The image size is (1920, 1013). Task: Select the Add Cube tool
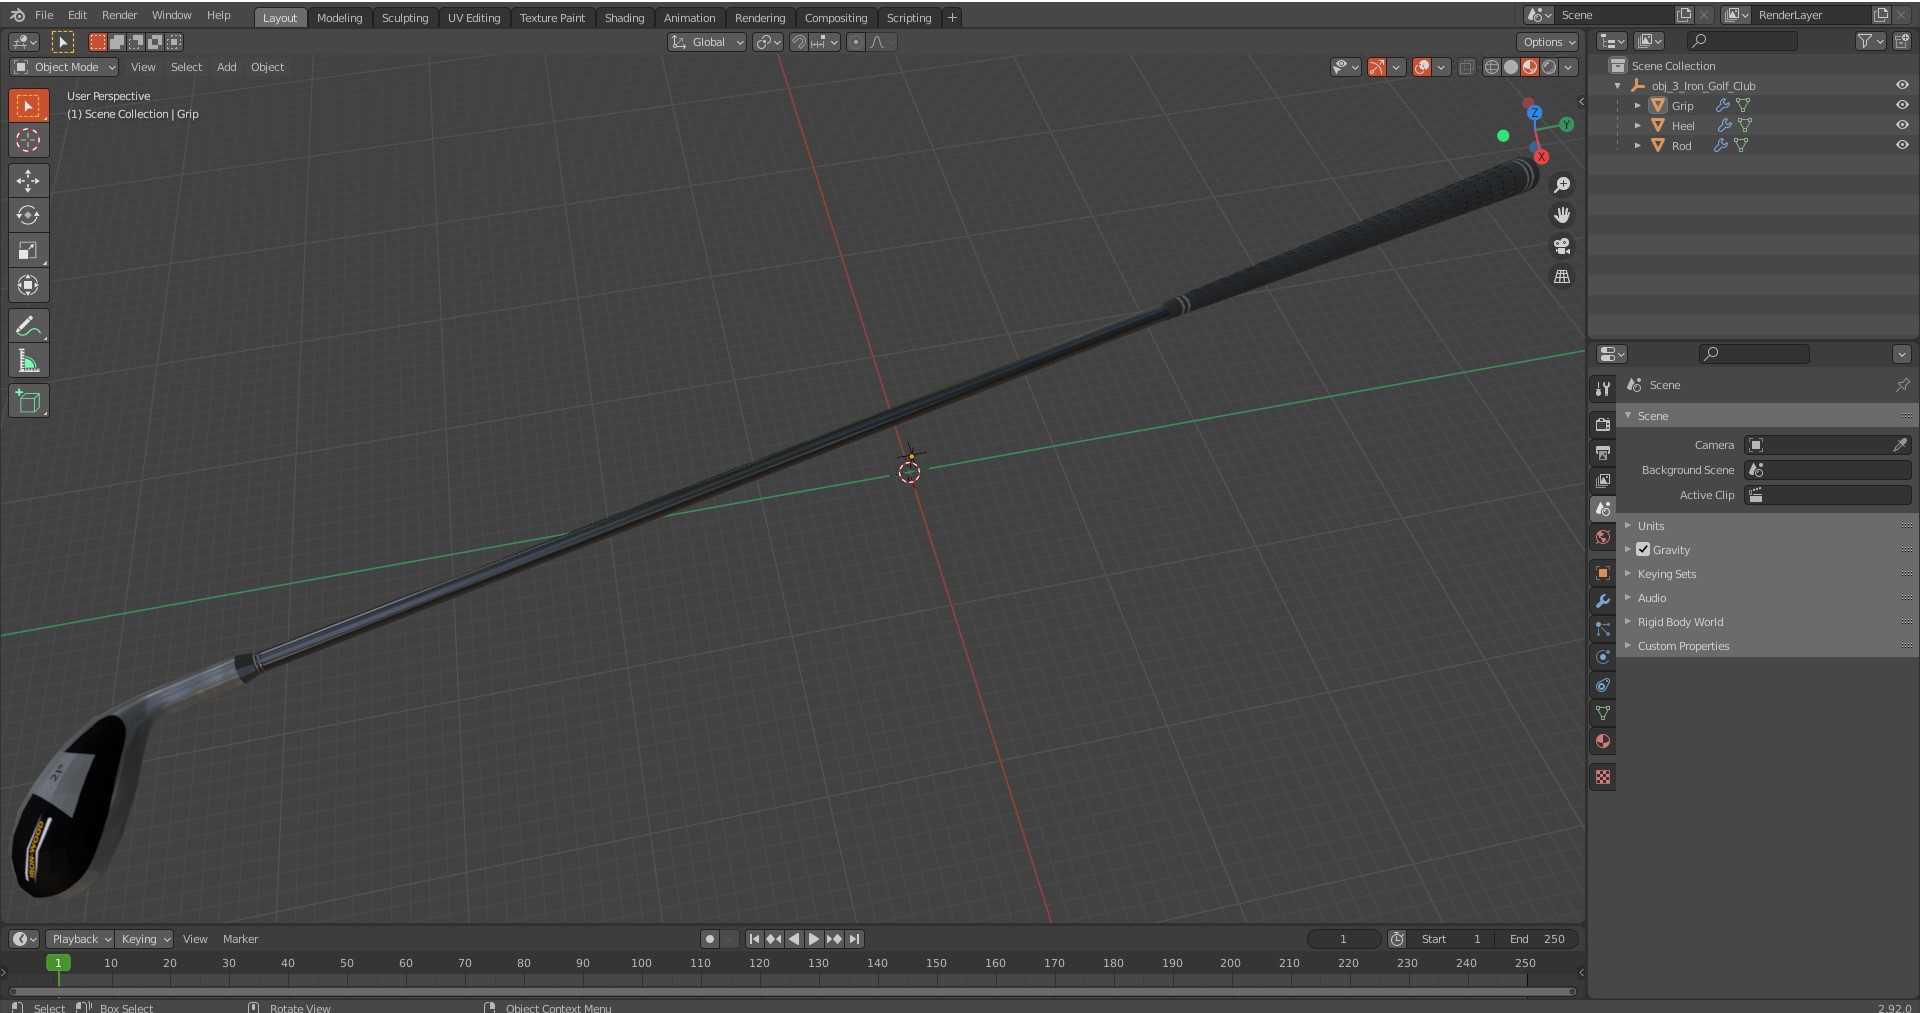tap(28, 401)
